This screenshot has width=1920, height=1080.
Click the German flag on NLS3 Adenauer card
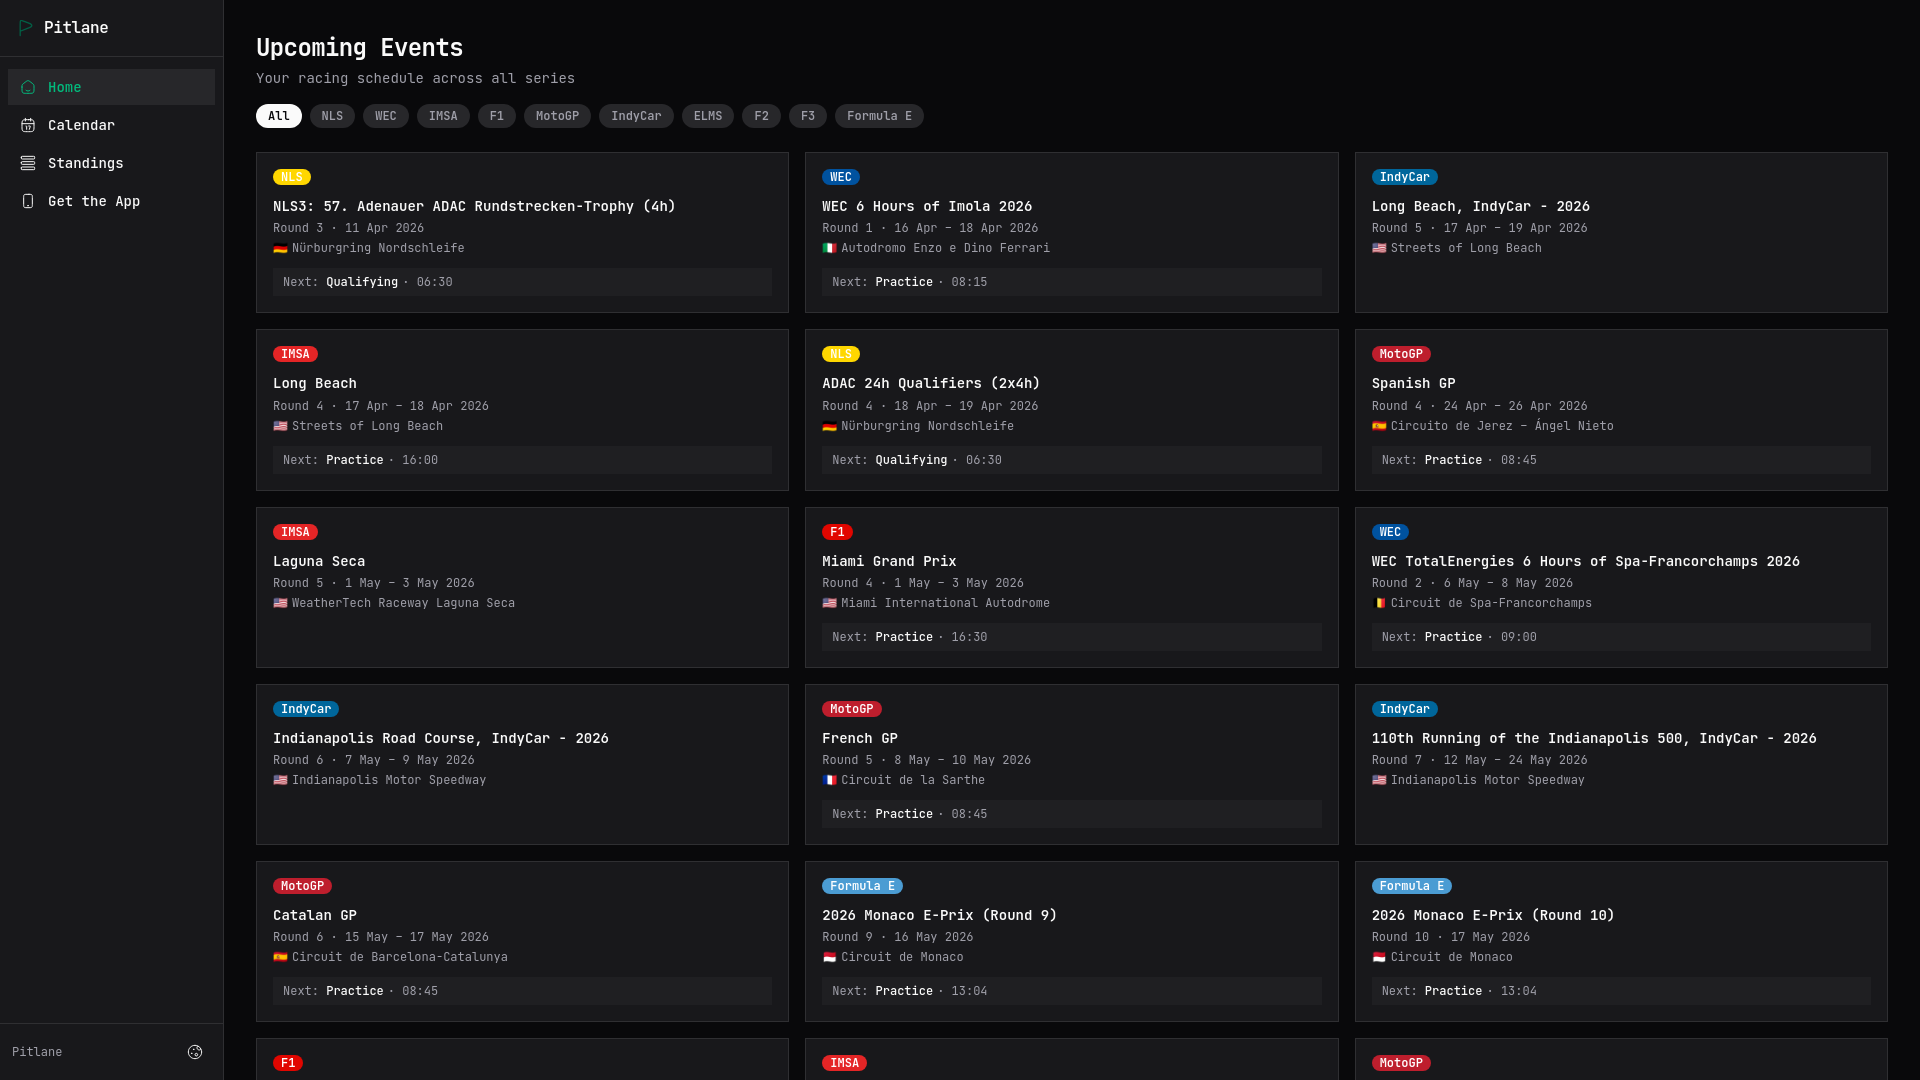[x=280, y=248]
